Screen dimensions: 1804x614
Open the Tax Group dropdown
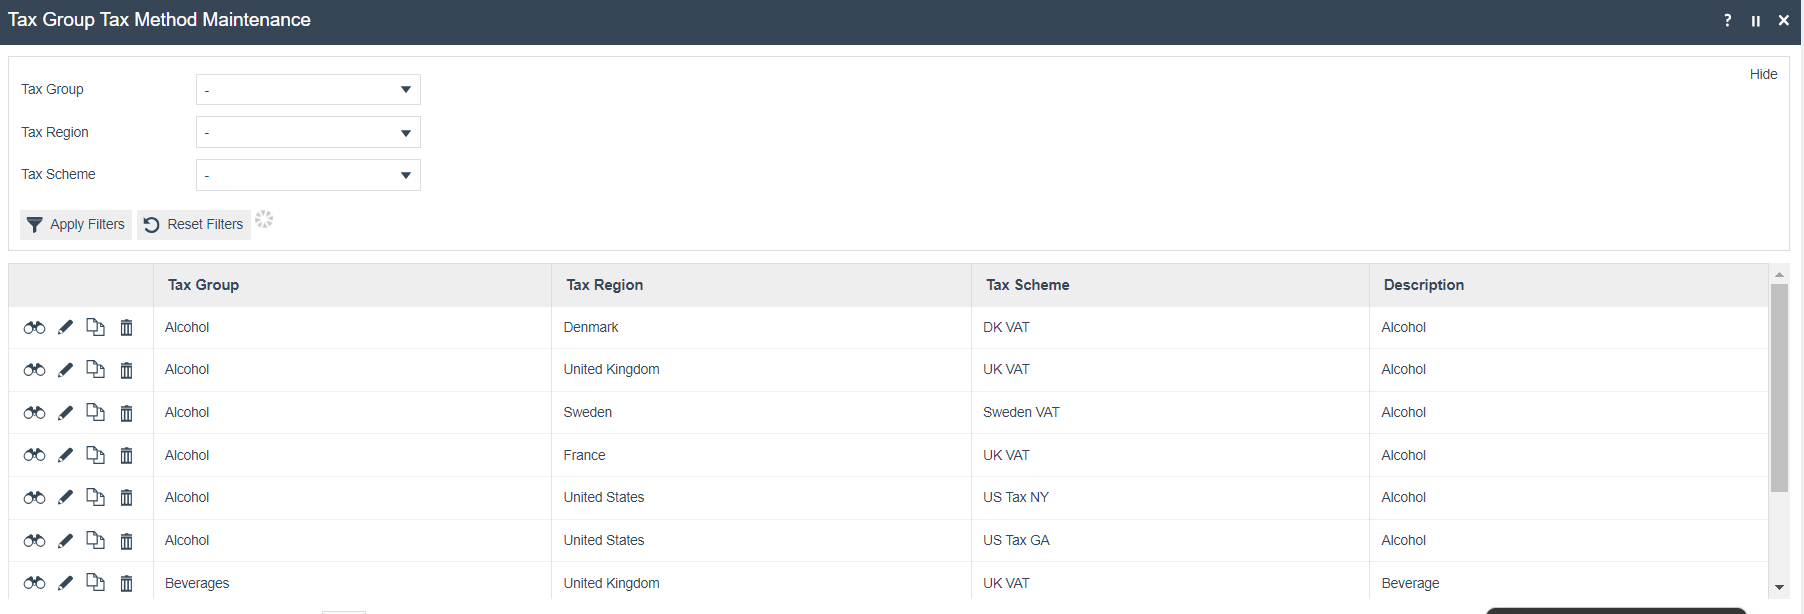pos(308,90)
